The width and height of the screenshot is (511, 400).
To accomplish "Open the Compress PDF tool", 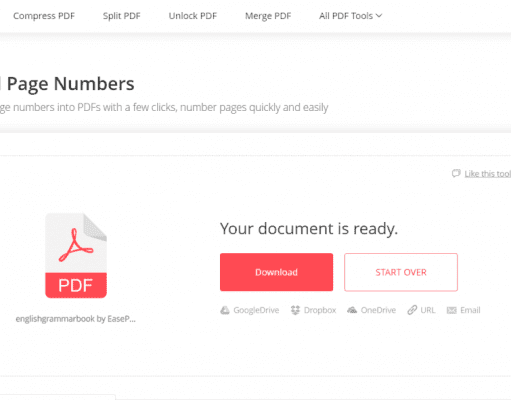I will [x=44, y=16].
